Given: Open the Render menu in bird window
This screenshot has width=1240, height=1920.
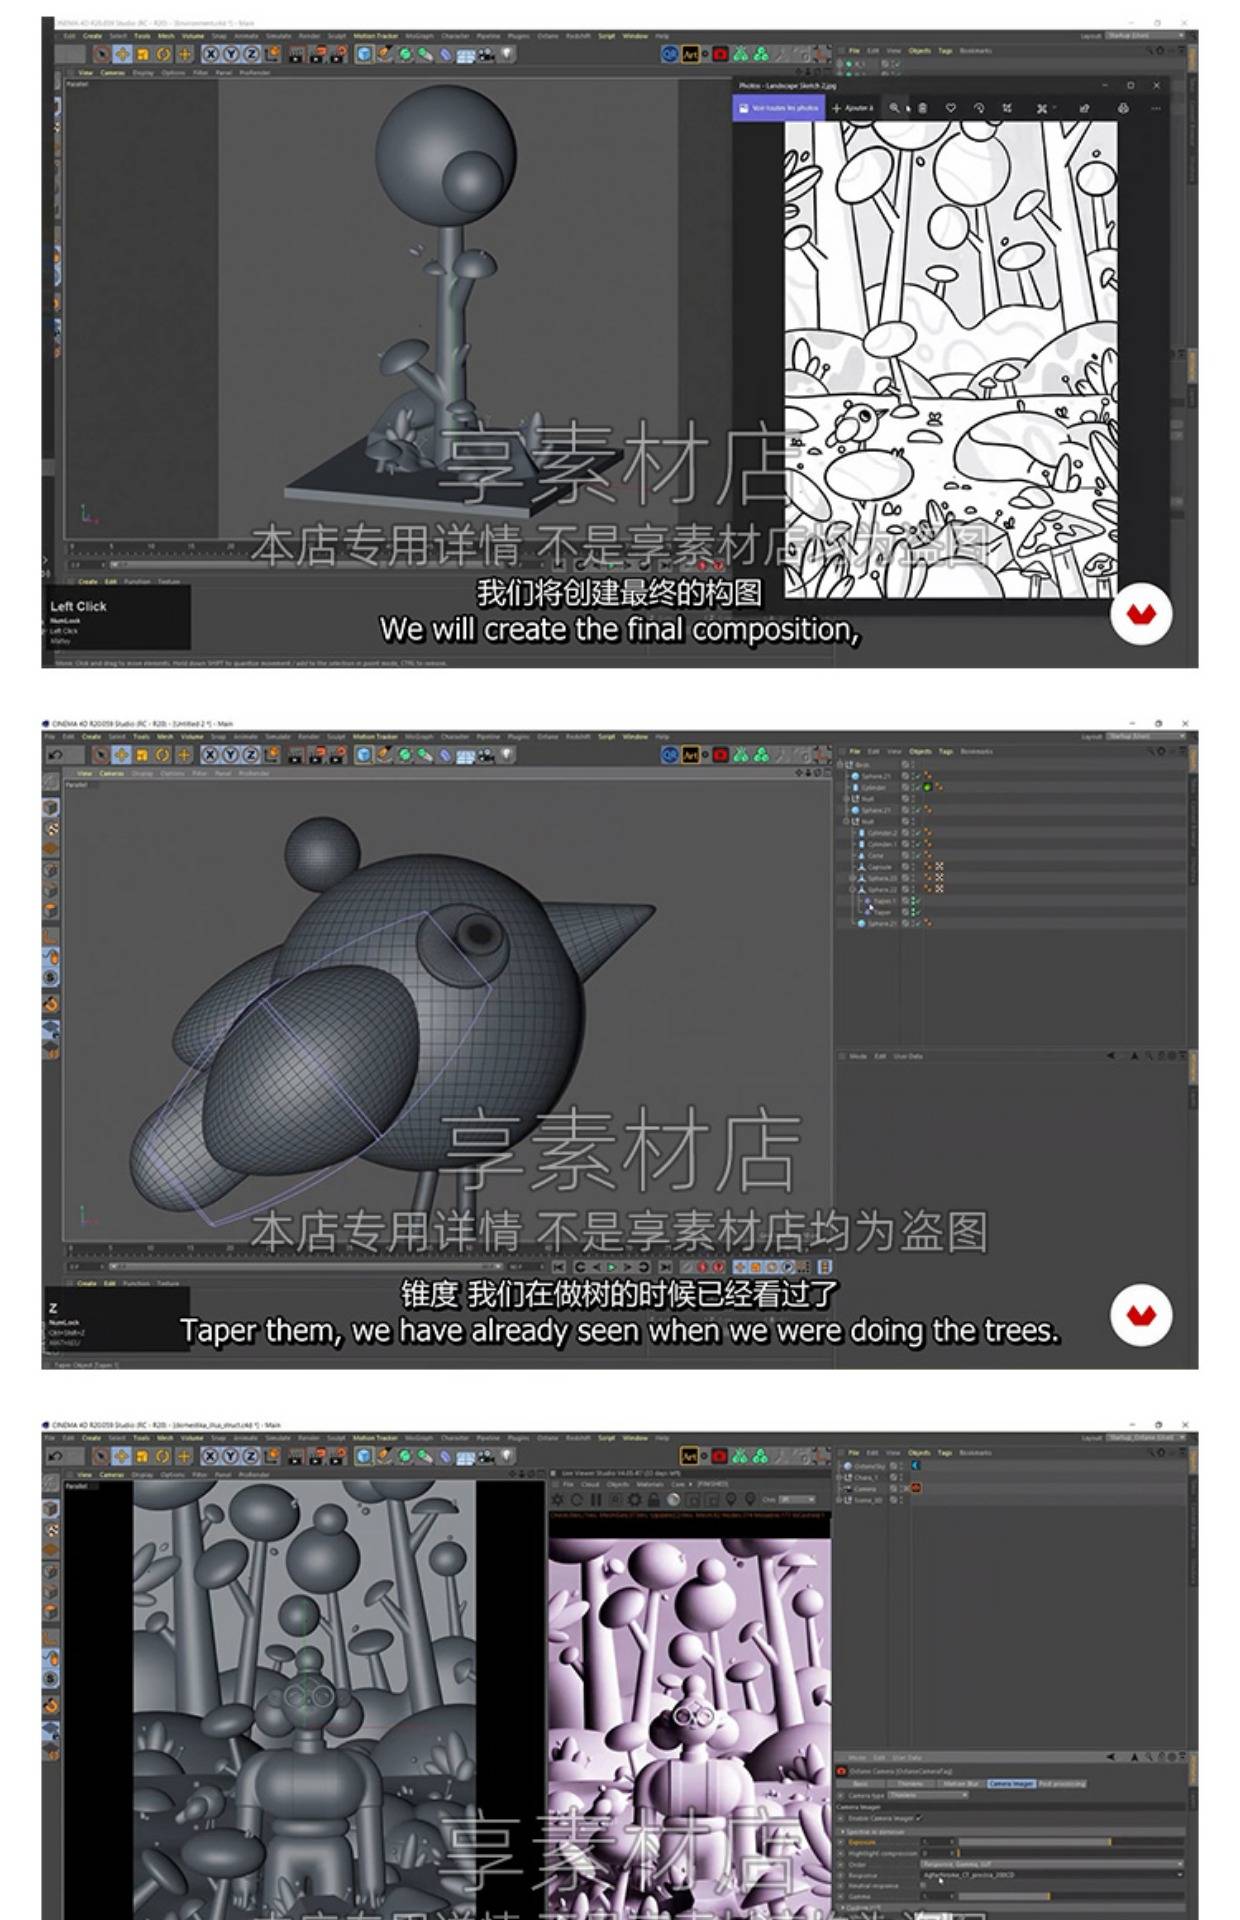Looking at the screenshot, I should point(309,736).
